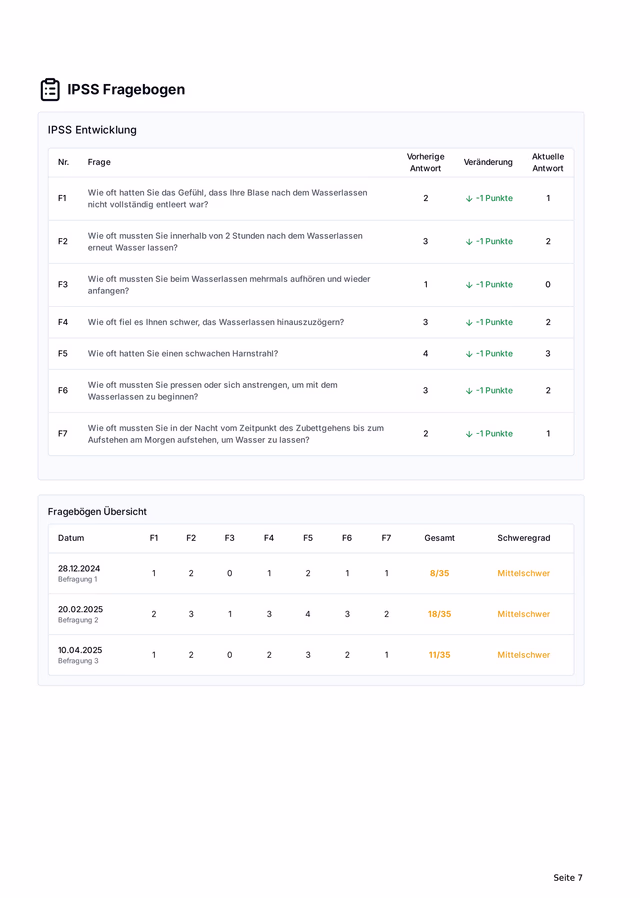Click the Frage column header
This screenshot has height=898, width=640.
click(99, 162)
